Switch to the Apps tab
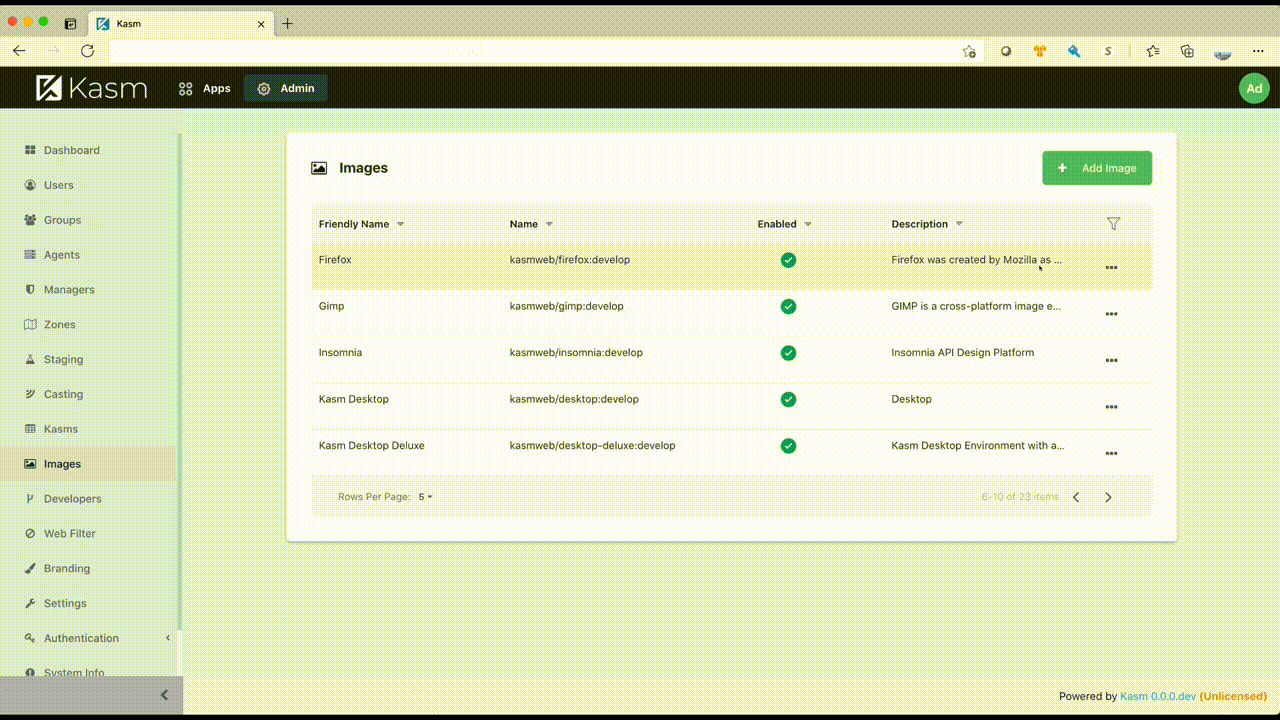Viewport: 1280px width, 720px height. pyautogui.click(x=205, y=88)
